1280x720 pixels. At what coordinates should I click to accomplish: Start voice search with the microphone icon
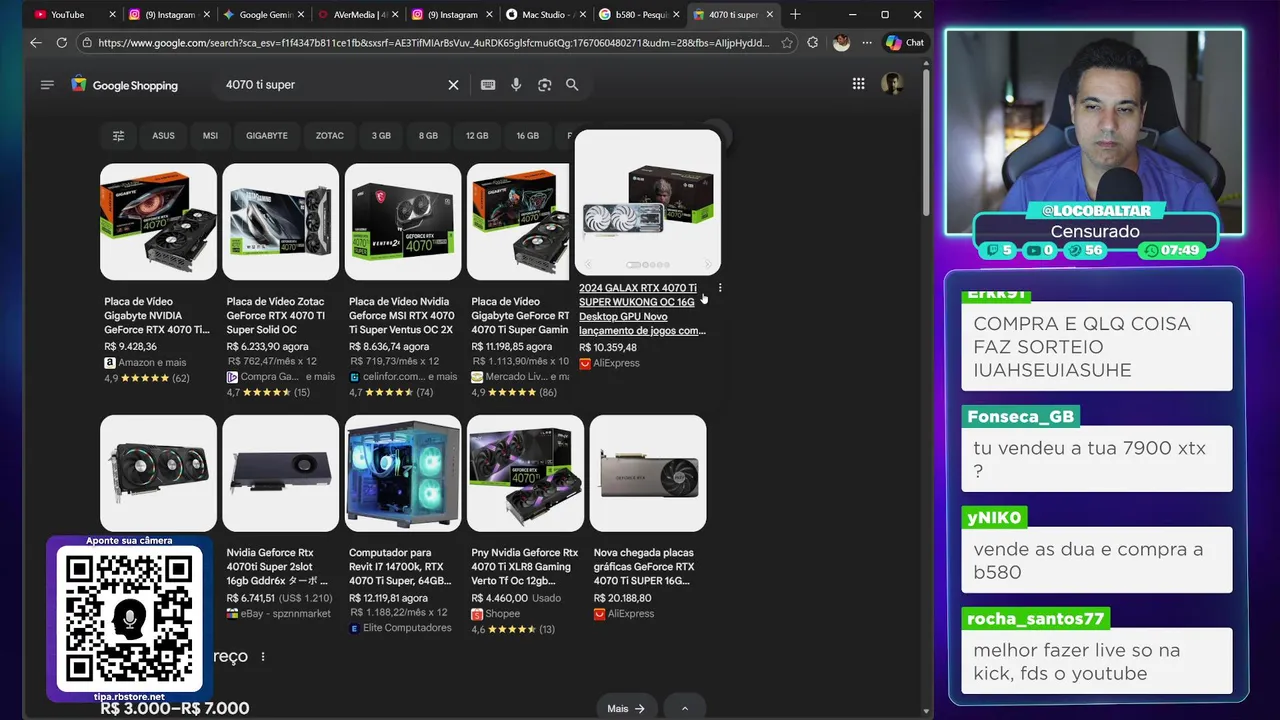[516, 85]
